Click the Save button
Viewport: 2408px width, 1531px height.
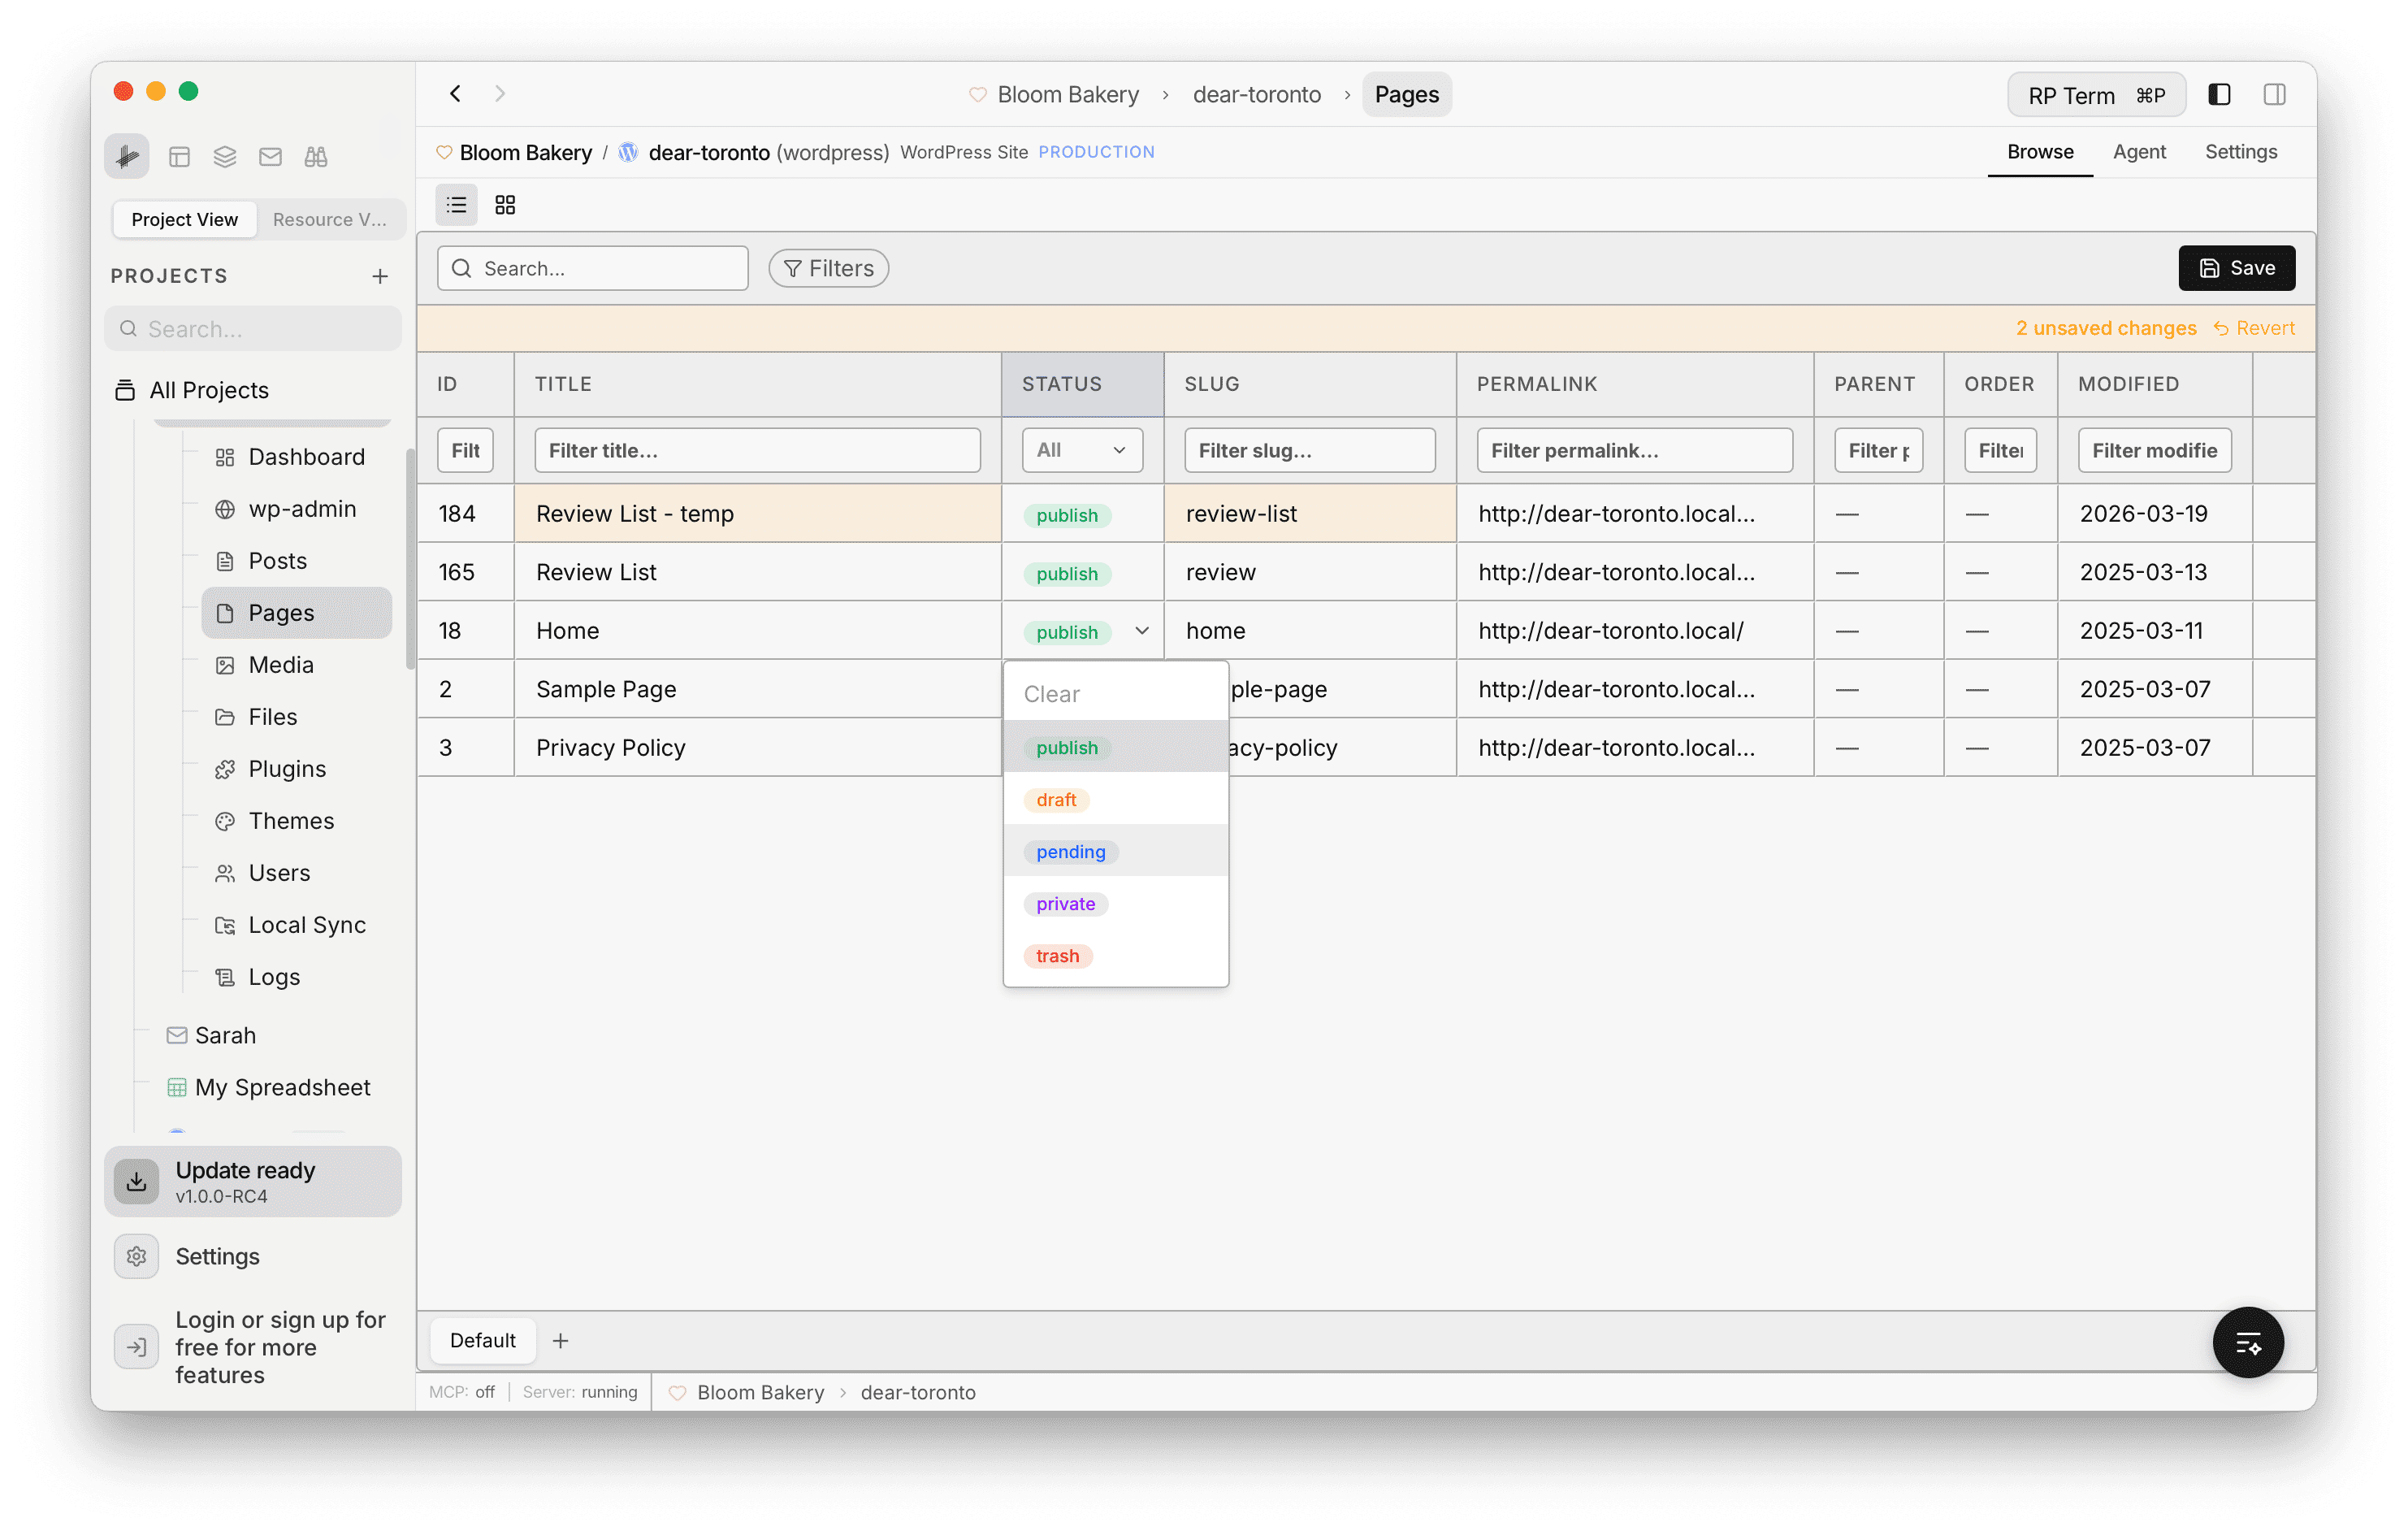click(x=2236, y=267)
